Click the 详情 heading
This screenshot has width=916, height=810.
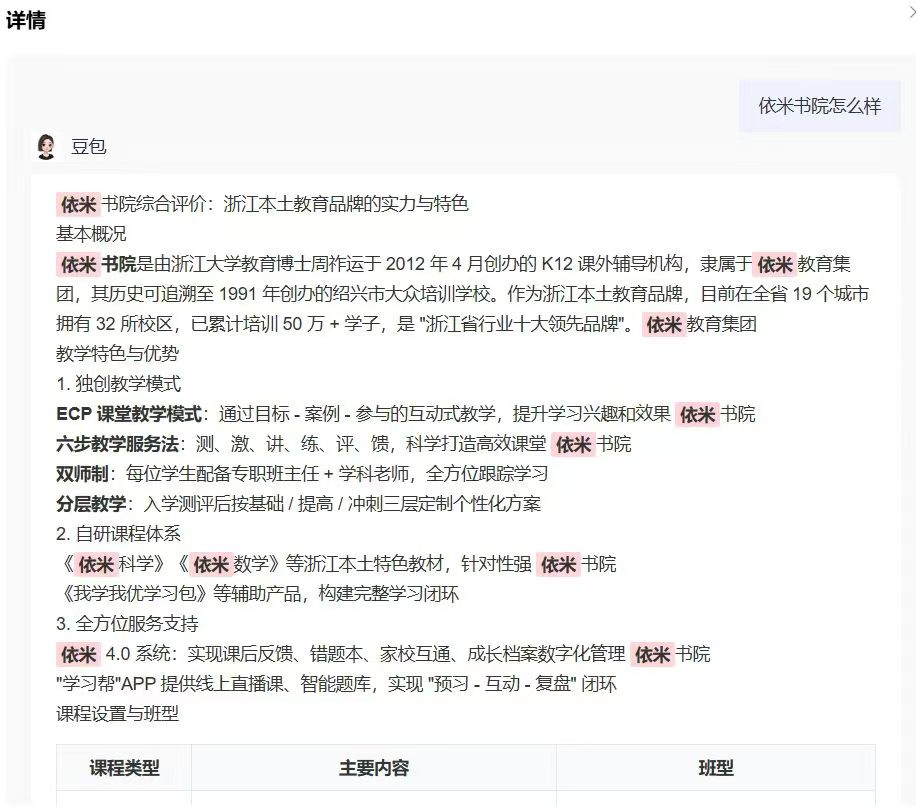coord(26,20)
